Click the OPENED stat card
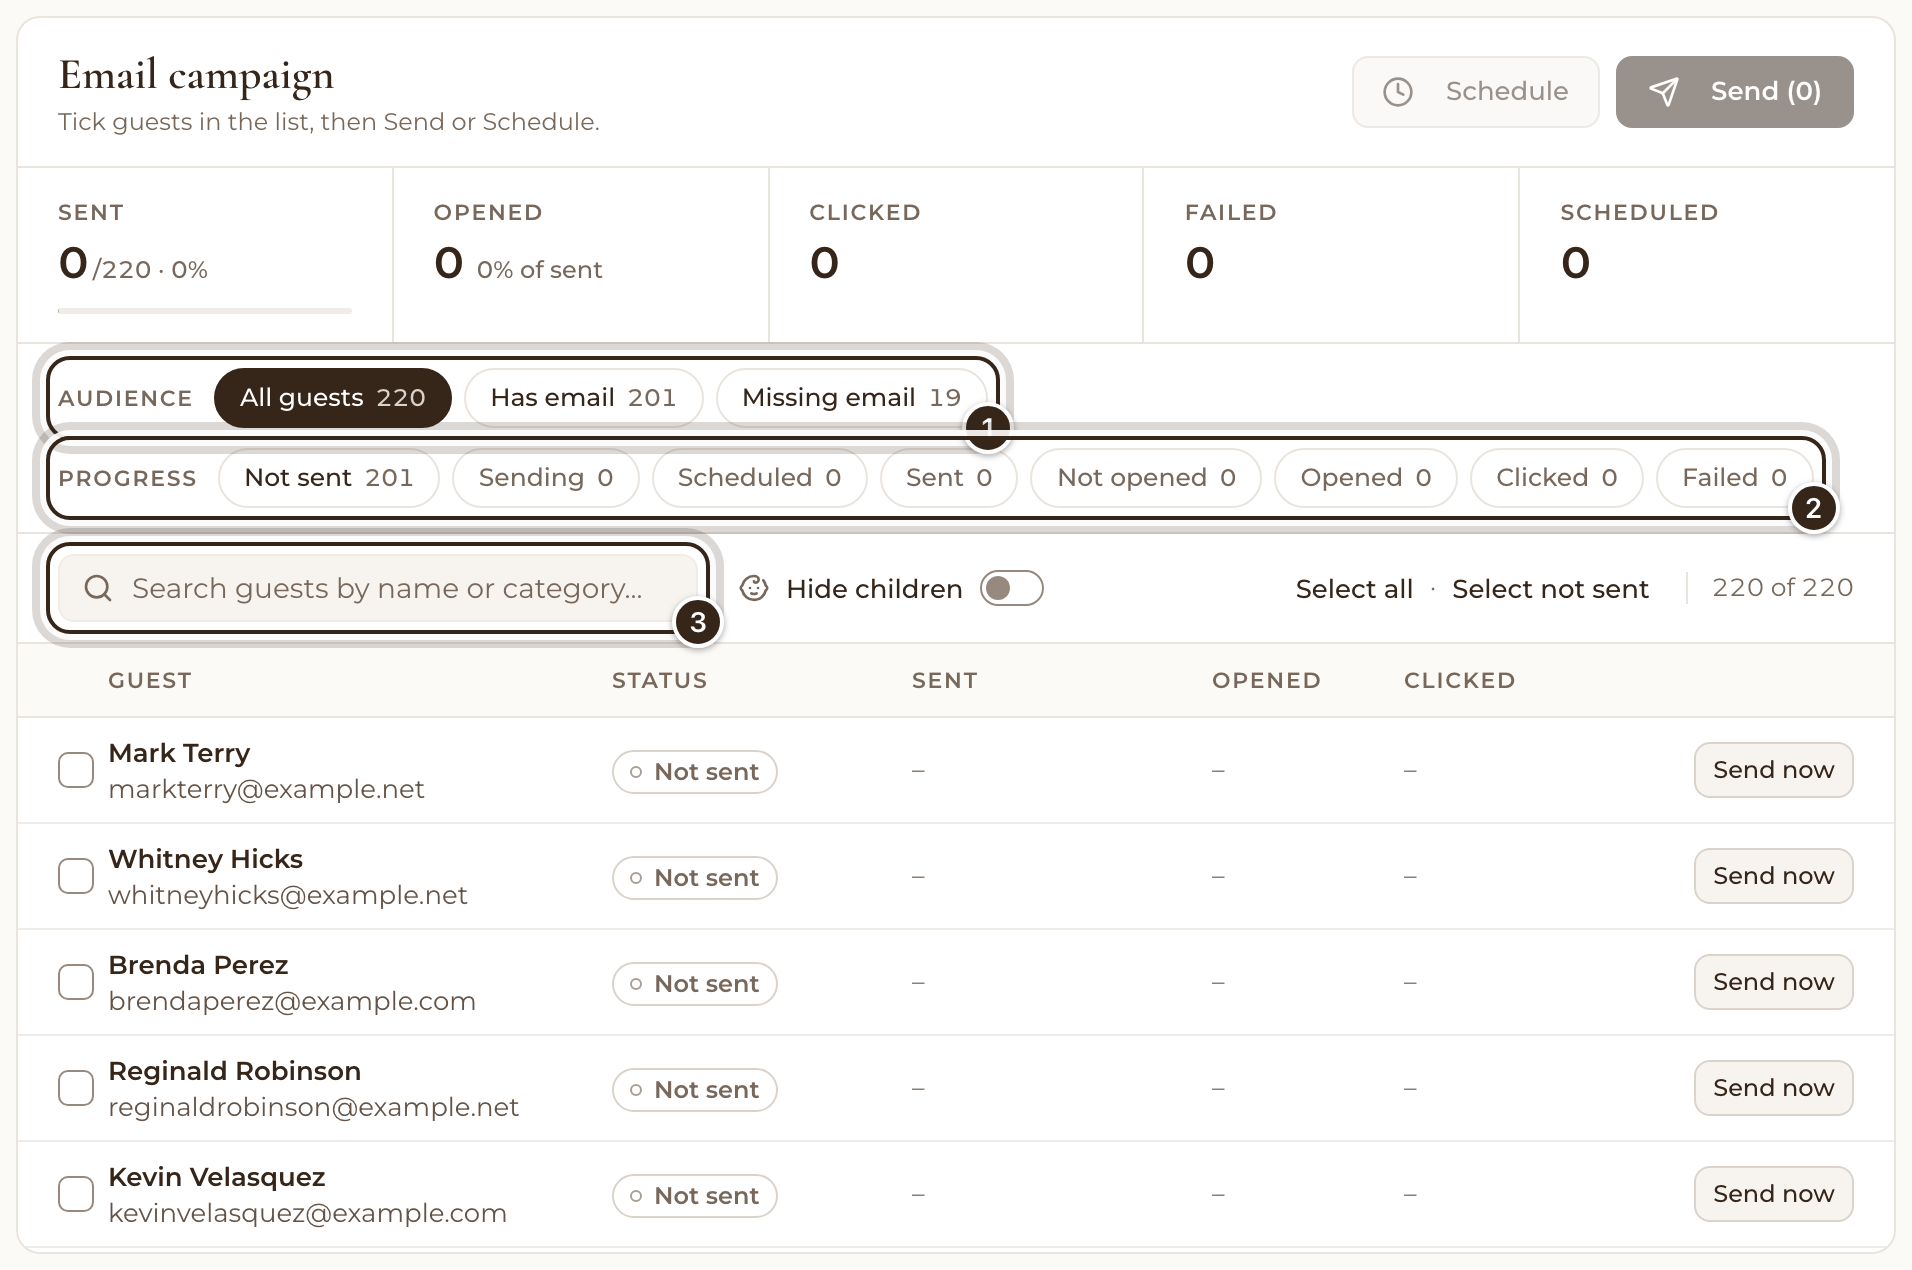1912x1270 pixels. (x=581, y=255)
